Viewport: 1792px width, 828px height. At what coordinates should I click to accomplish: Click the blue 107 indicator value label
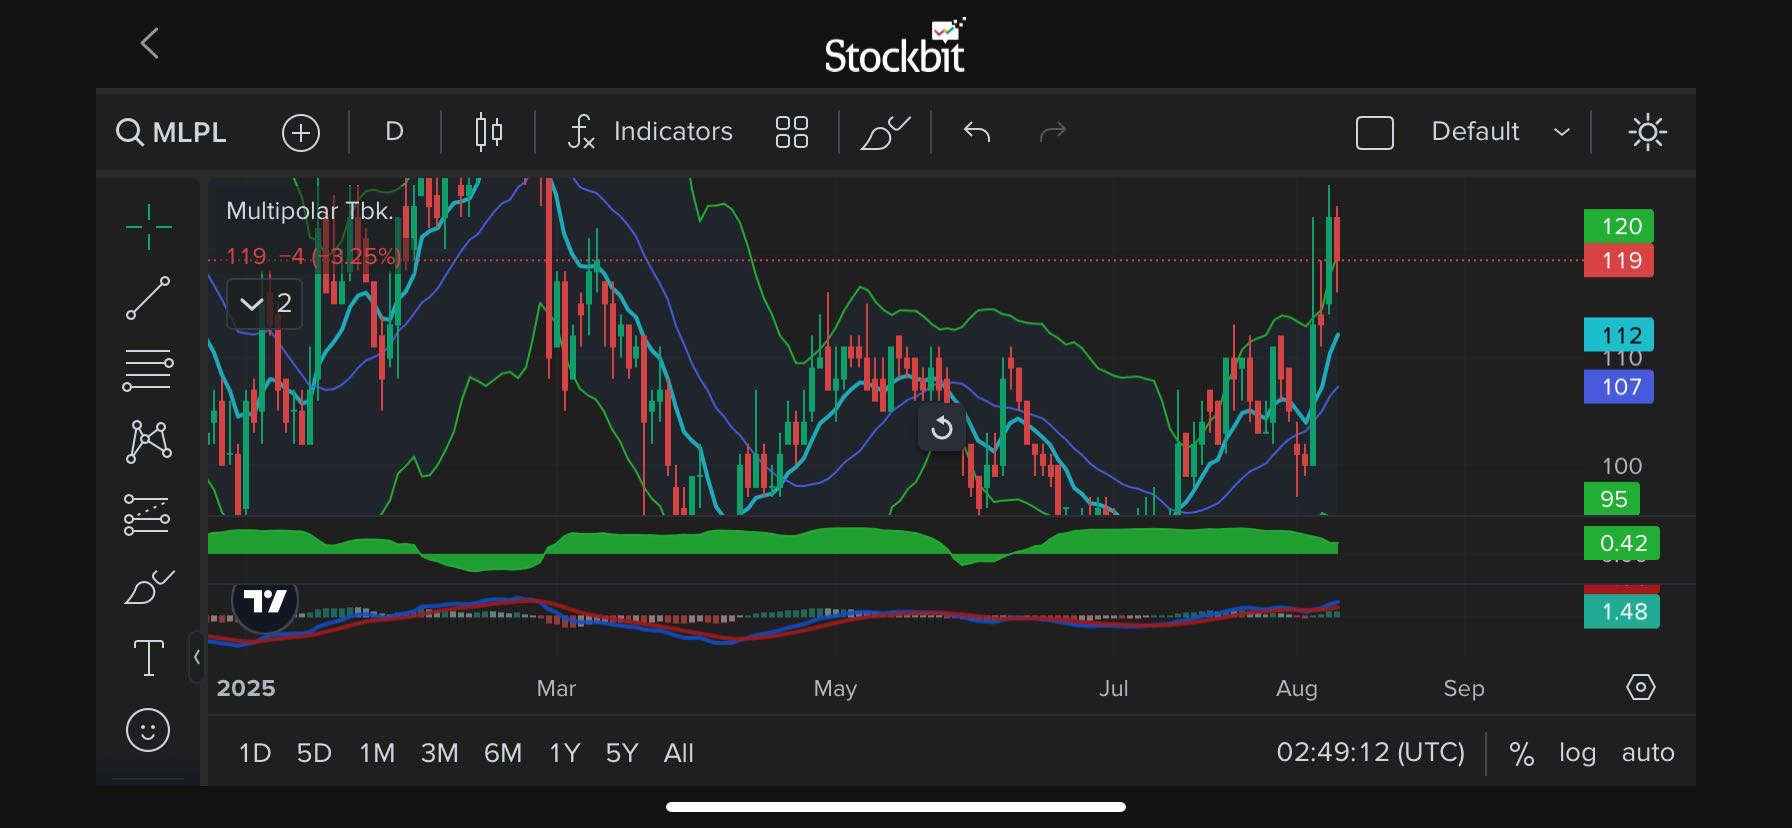click(x=1619, y=387)
